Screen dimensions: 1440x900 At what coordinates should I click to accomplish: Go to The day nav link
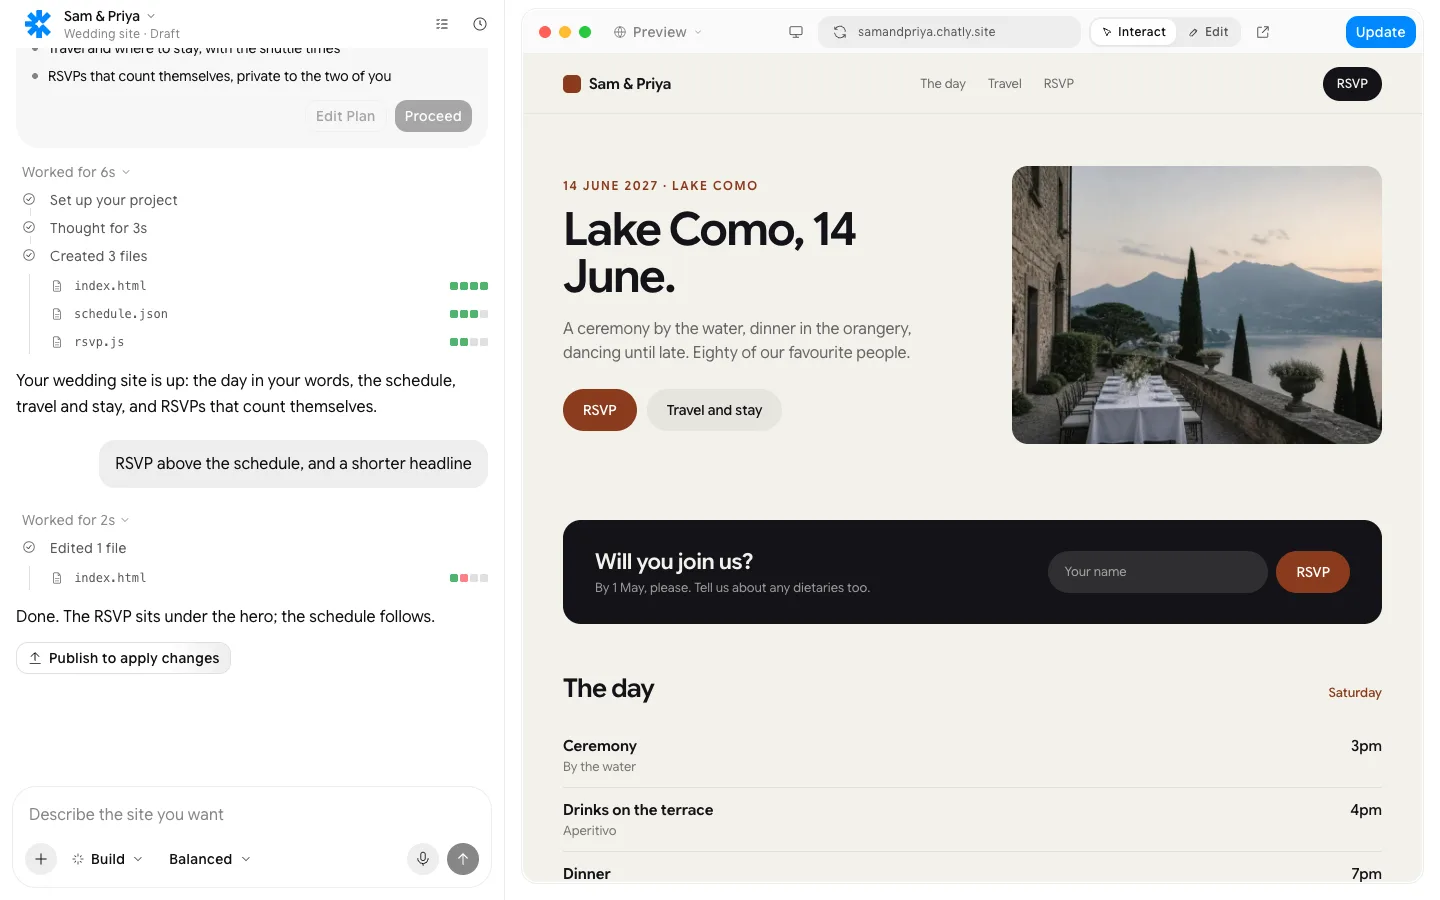(943, 84)
